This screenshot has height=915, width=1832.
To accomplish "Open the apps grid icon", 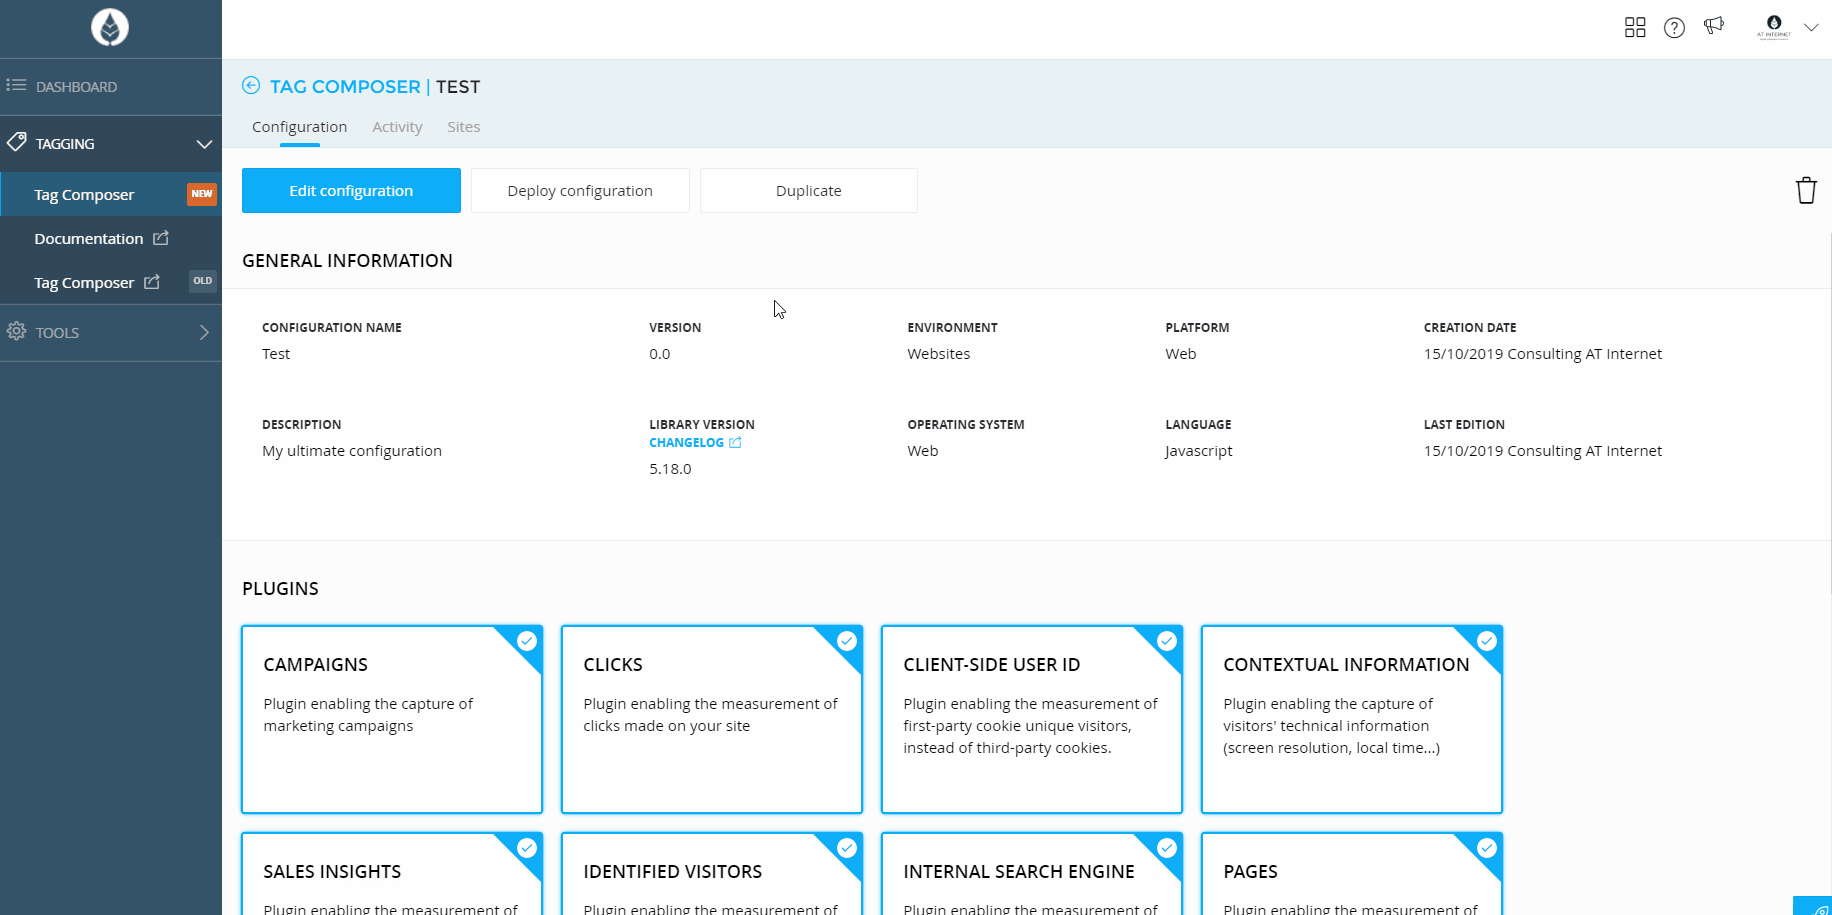I will point(1635,28).
